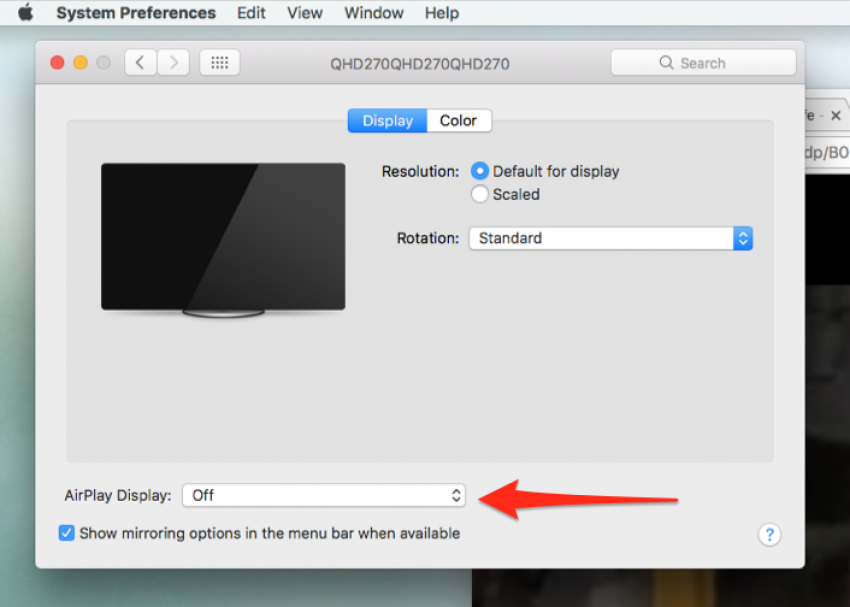Select the monitor illustration preview
This screenshot has height=607, width=850.
[x=222, y=240]
